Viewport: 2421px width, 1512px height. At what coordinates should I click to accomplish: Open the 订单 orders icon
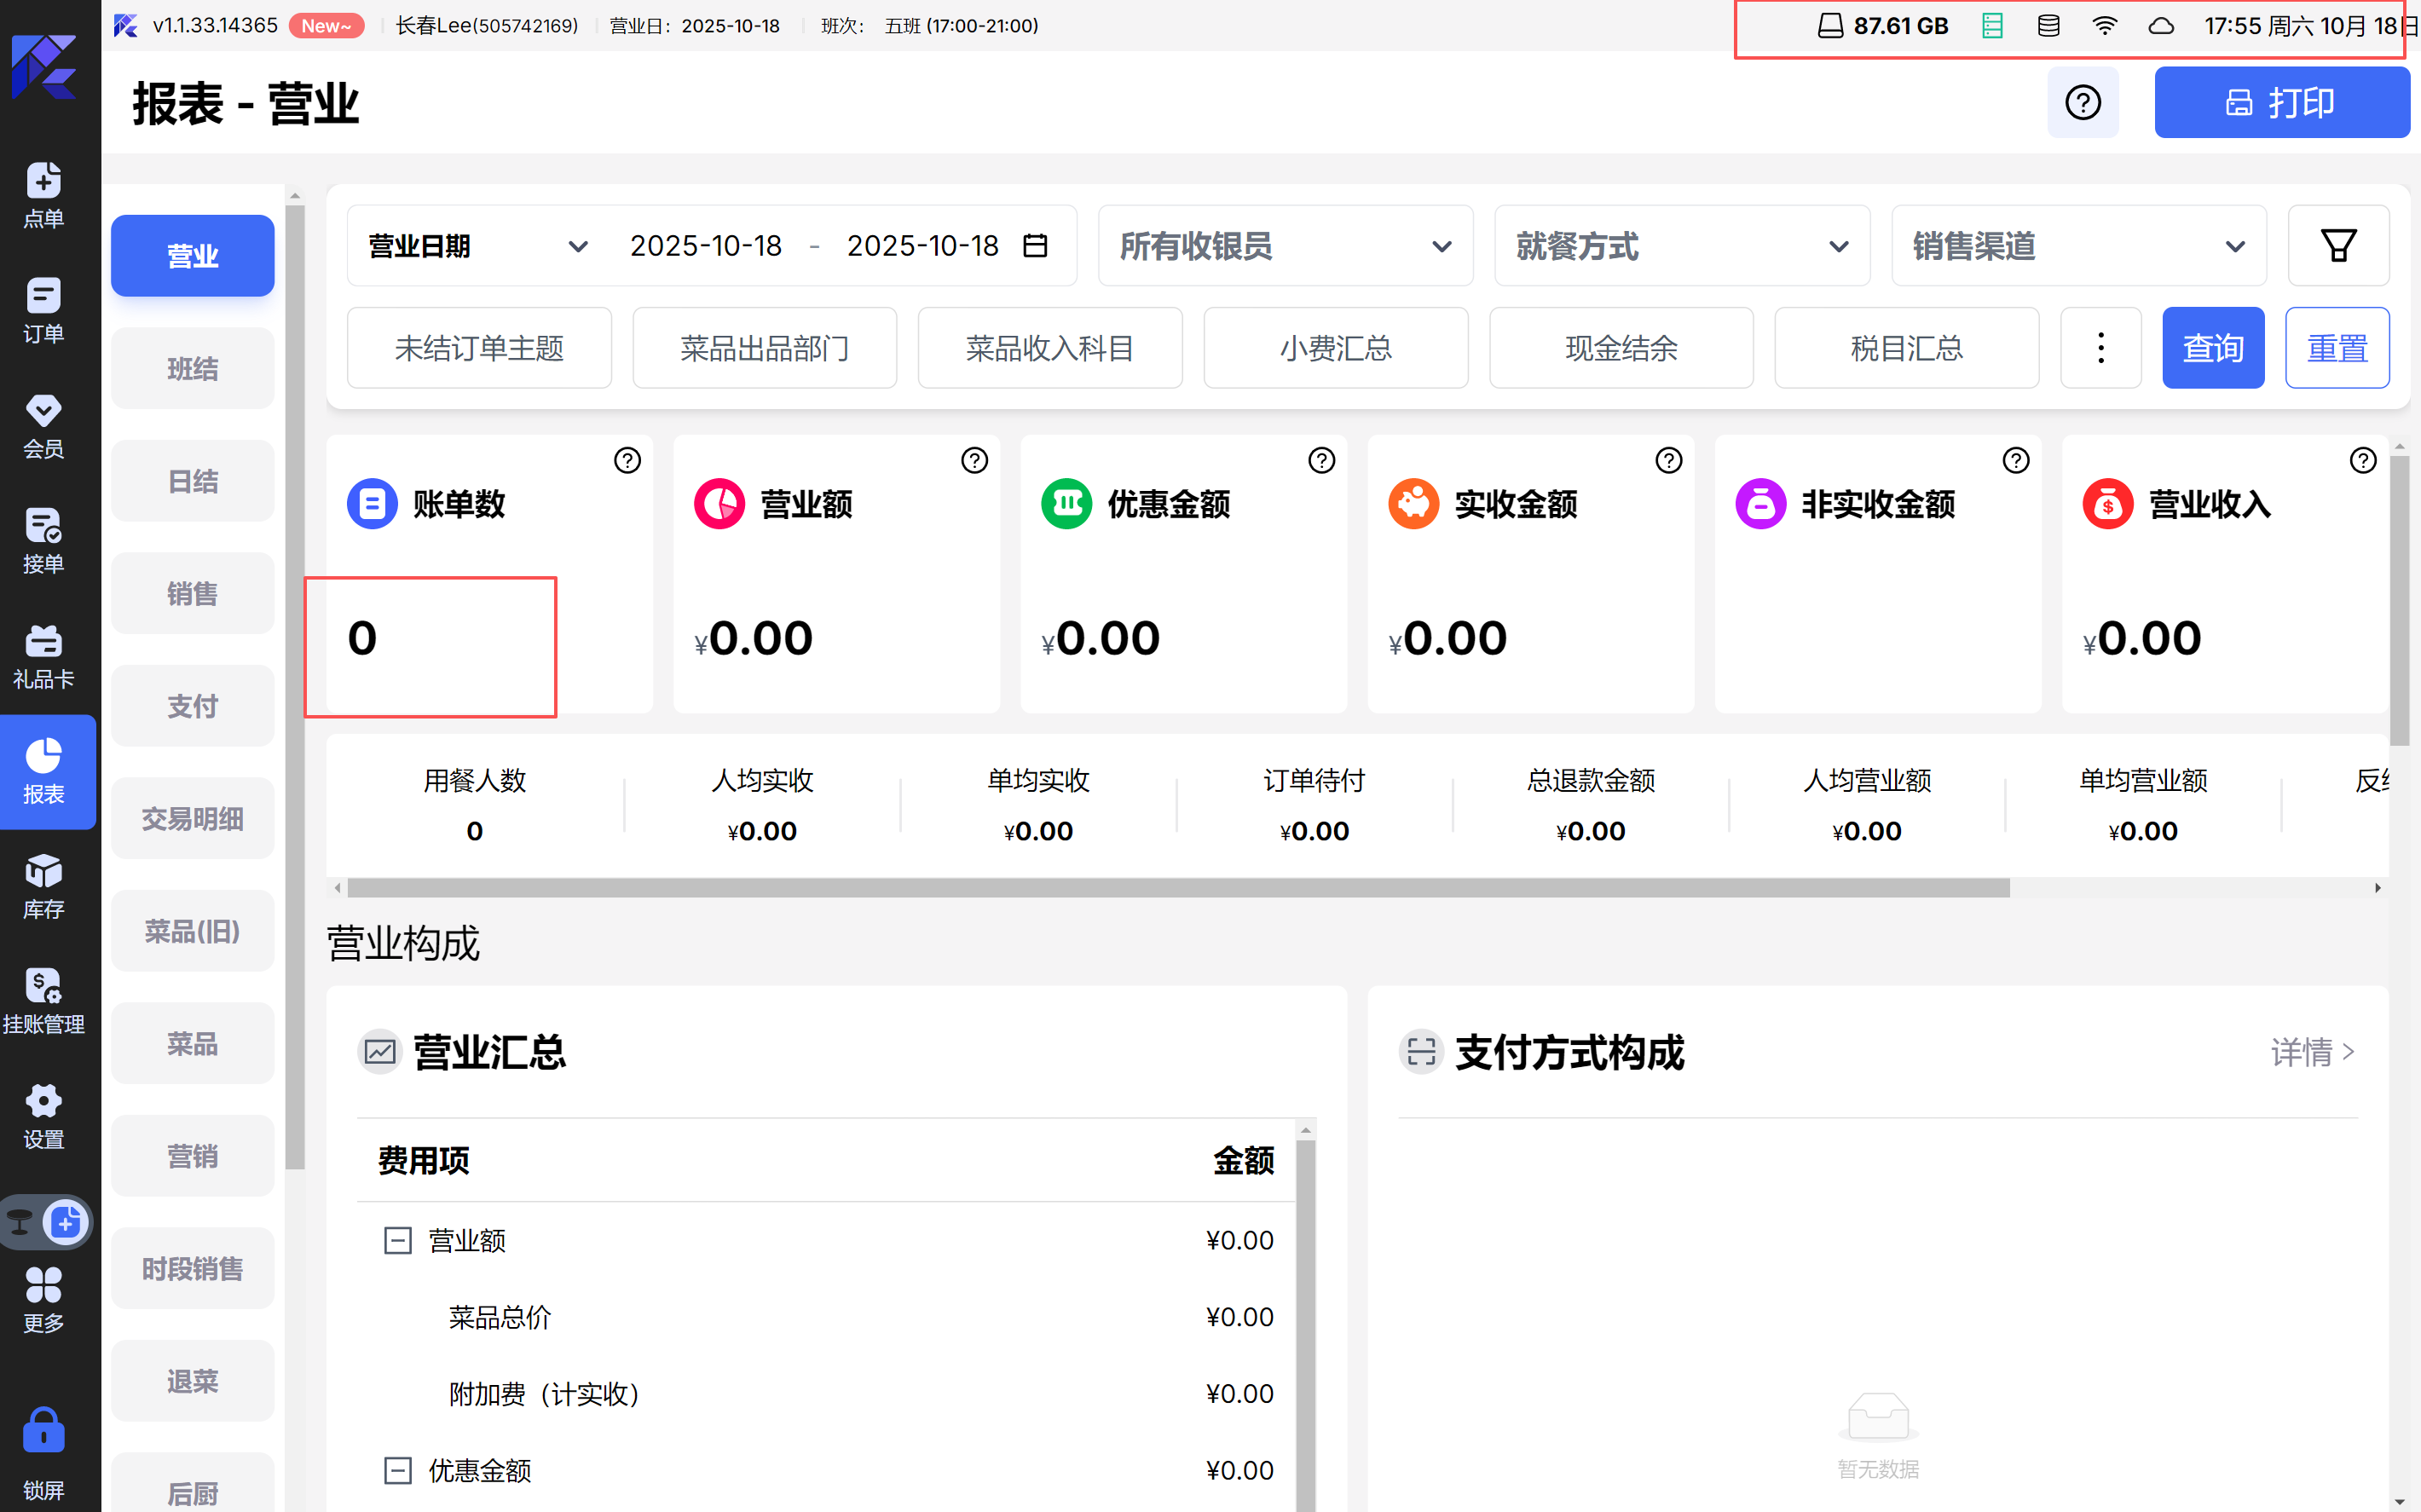[43, 311]
